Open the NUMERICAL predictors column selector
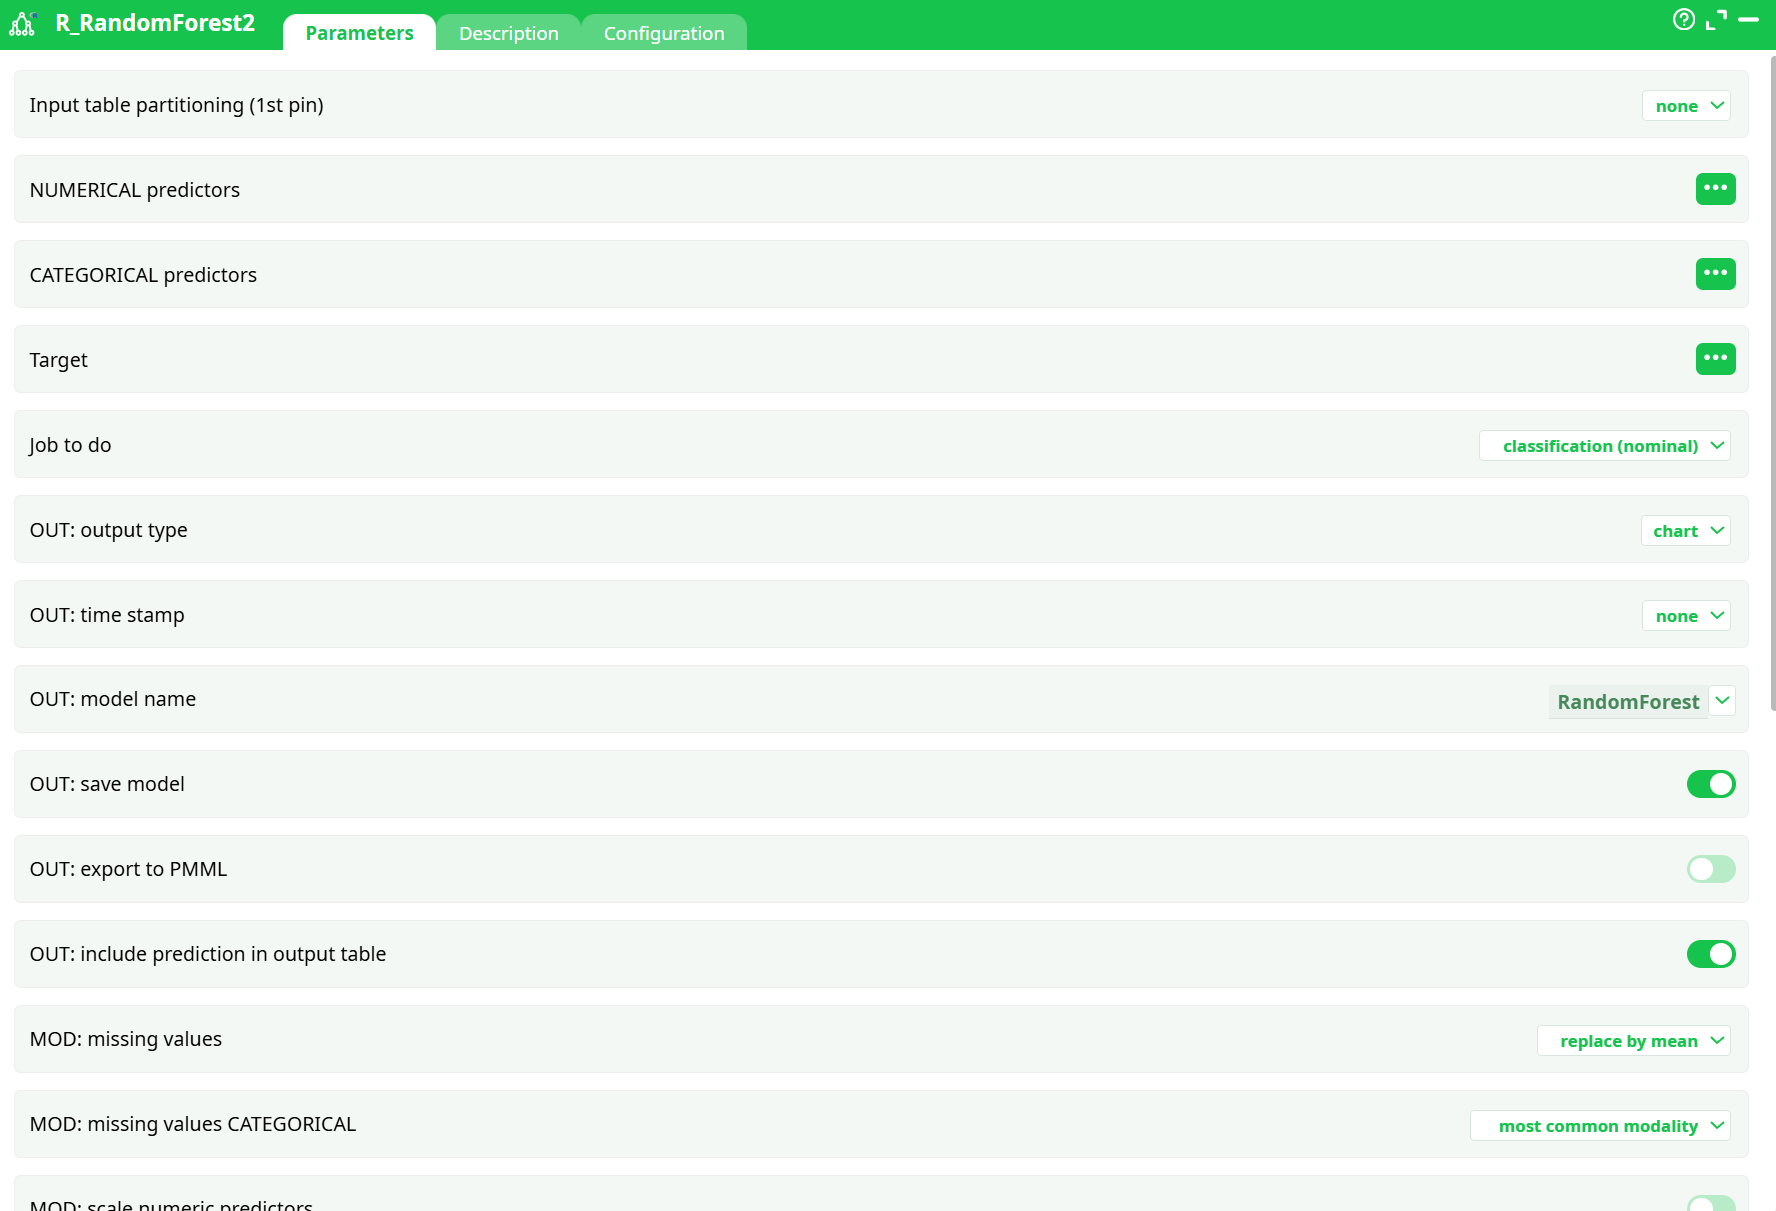Image resolution: width=1776 pixels, height=1211 pixels. (x=1716, y=189)
